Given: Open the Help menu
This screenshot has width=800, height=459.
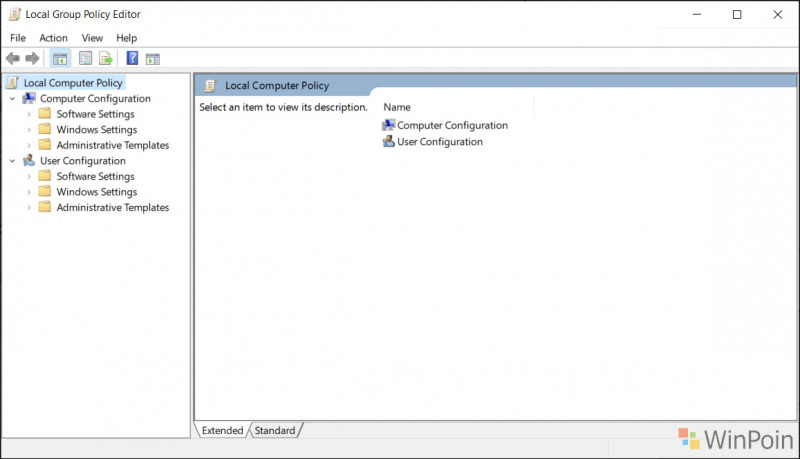Looking at the screenshot, I should [127, 38].
